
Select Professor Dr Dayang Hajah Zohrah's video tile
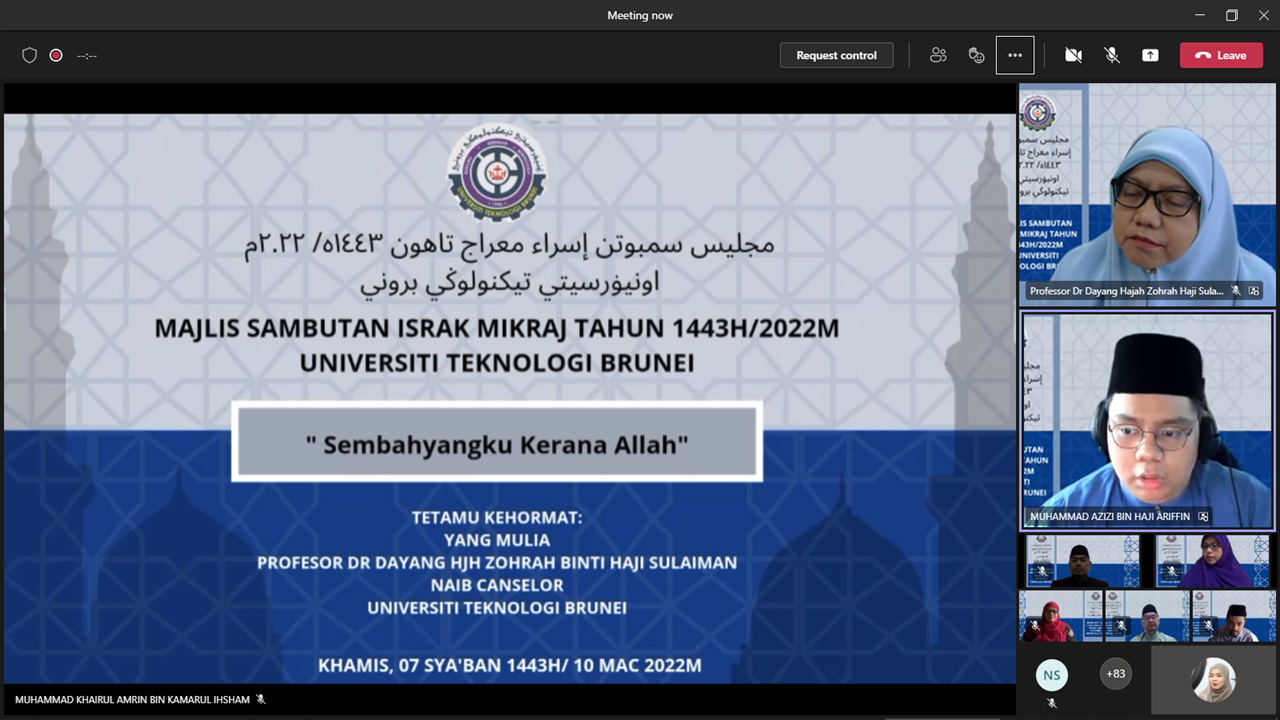1147,194
